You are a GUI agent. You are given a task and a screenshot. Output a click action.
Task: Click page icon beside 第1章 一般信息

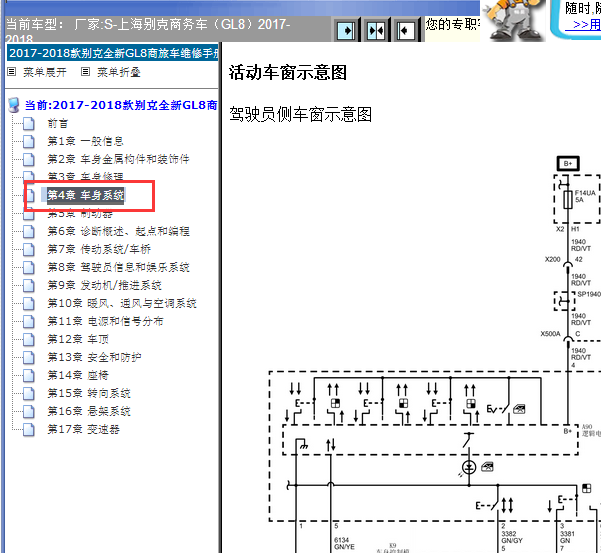coord(29,141)
